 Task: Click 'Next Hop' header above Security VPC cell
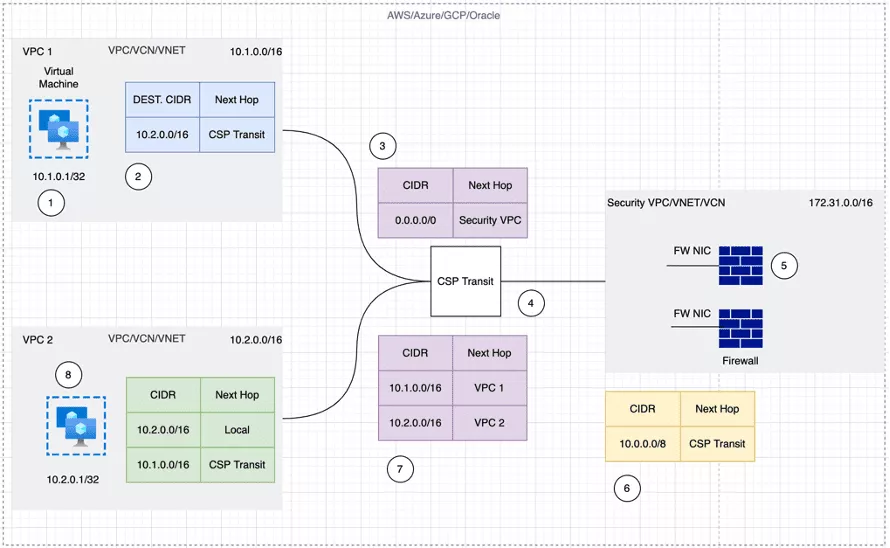click(x=490, y=186)
